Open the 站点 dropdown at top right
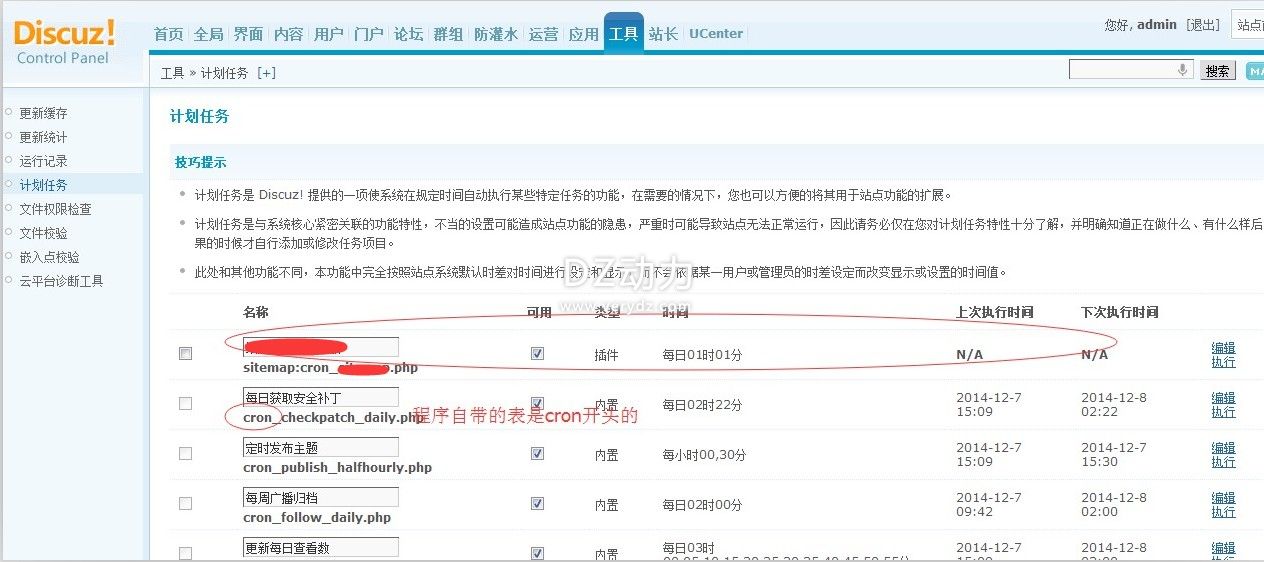 1248,25
